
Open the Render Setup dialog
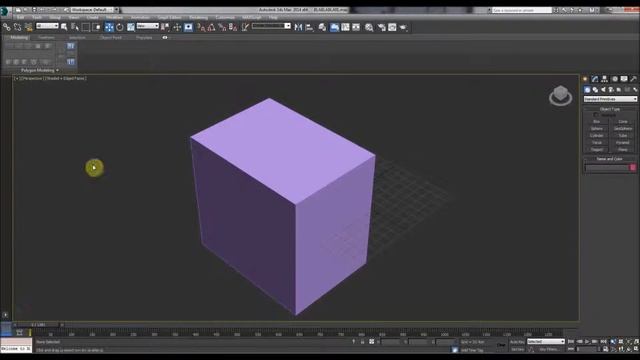point(382,27)
